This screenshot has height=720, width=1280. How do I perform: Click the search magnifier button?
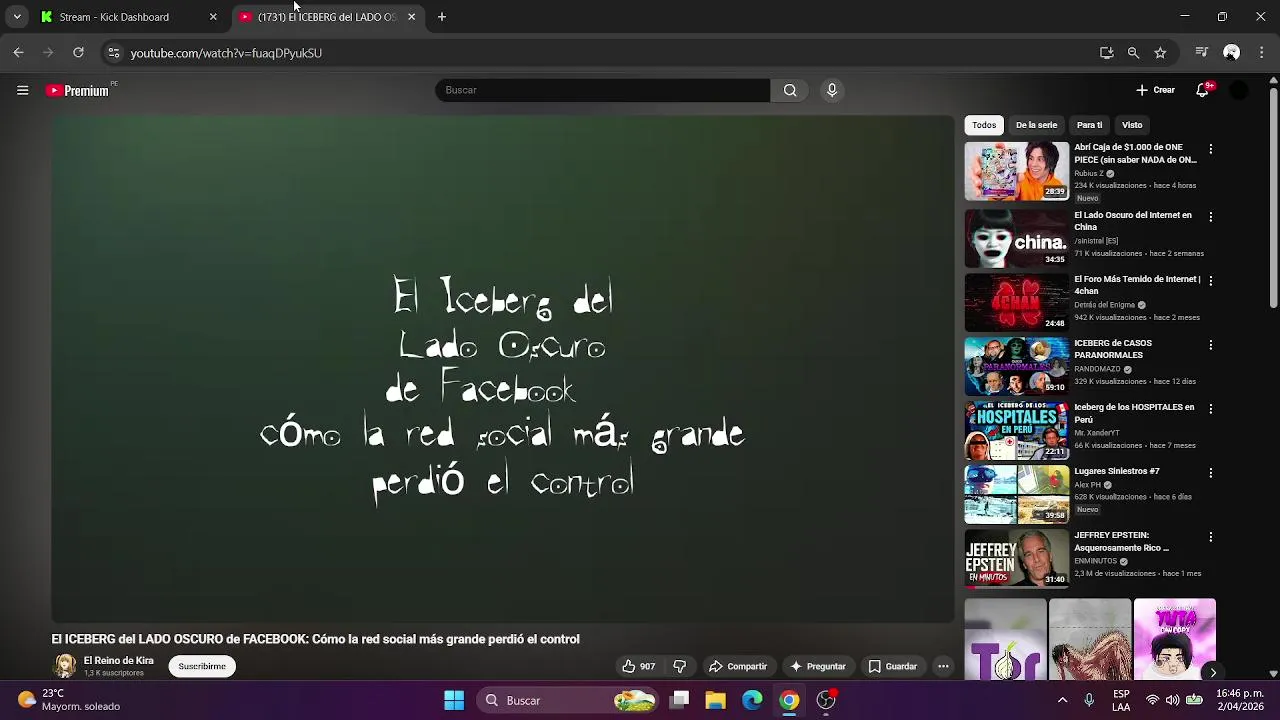coord(790,90)
